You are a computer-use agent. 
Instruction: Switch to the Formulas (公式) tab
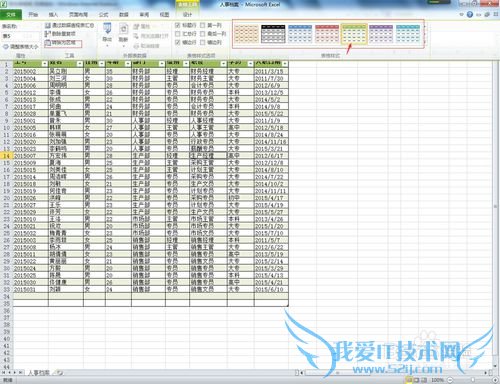pyautogui.click(x=104, y=14)
